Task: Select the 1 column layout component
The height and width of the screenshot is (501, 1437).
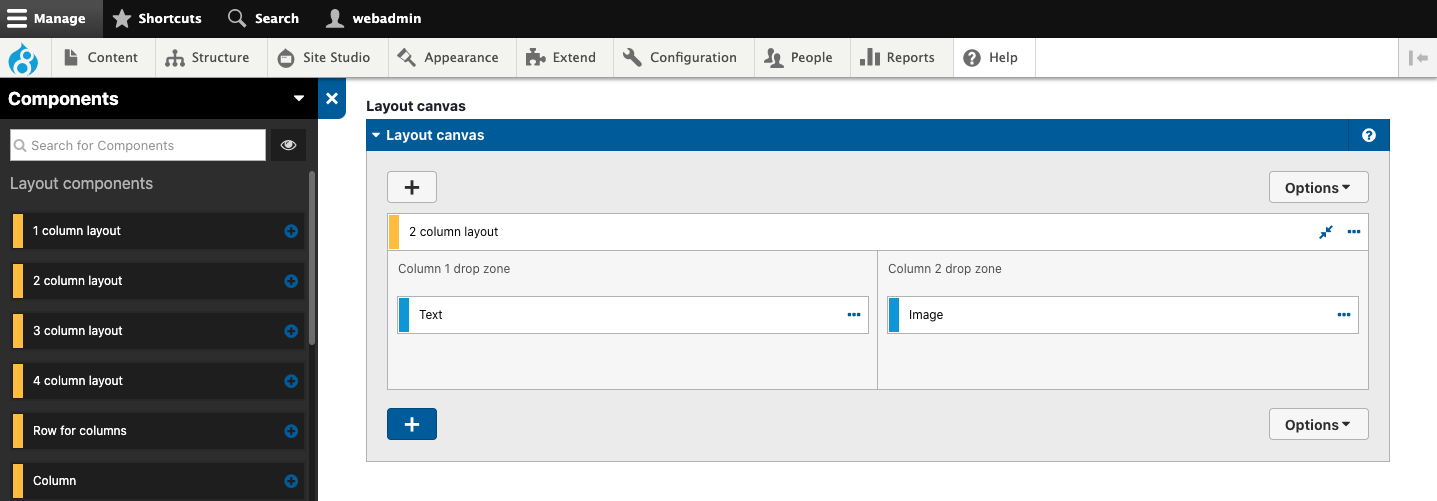Action: coord(158,231)
